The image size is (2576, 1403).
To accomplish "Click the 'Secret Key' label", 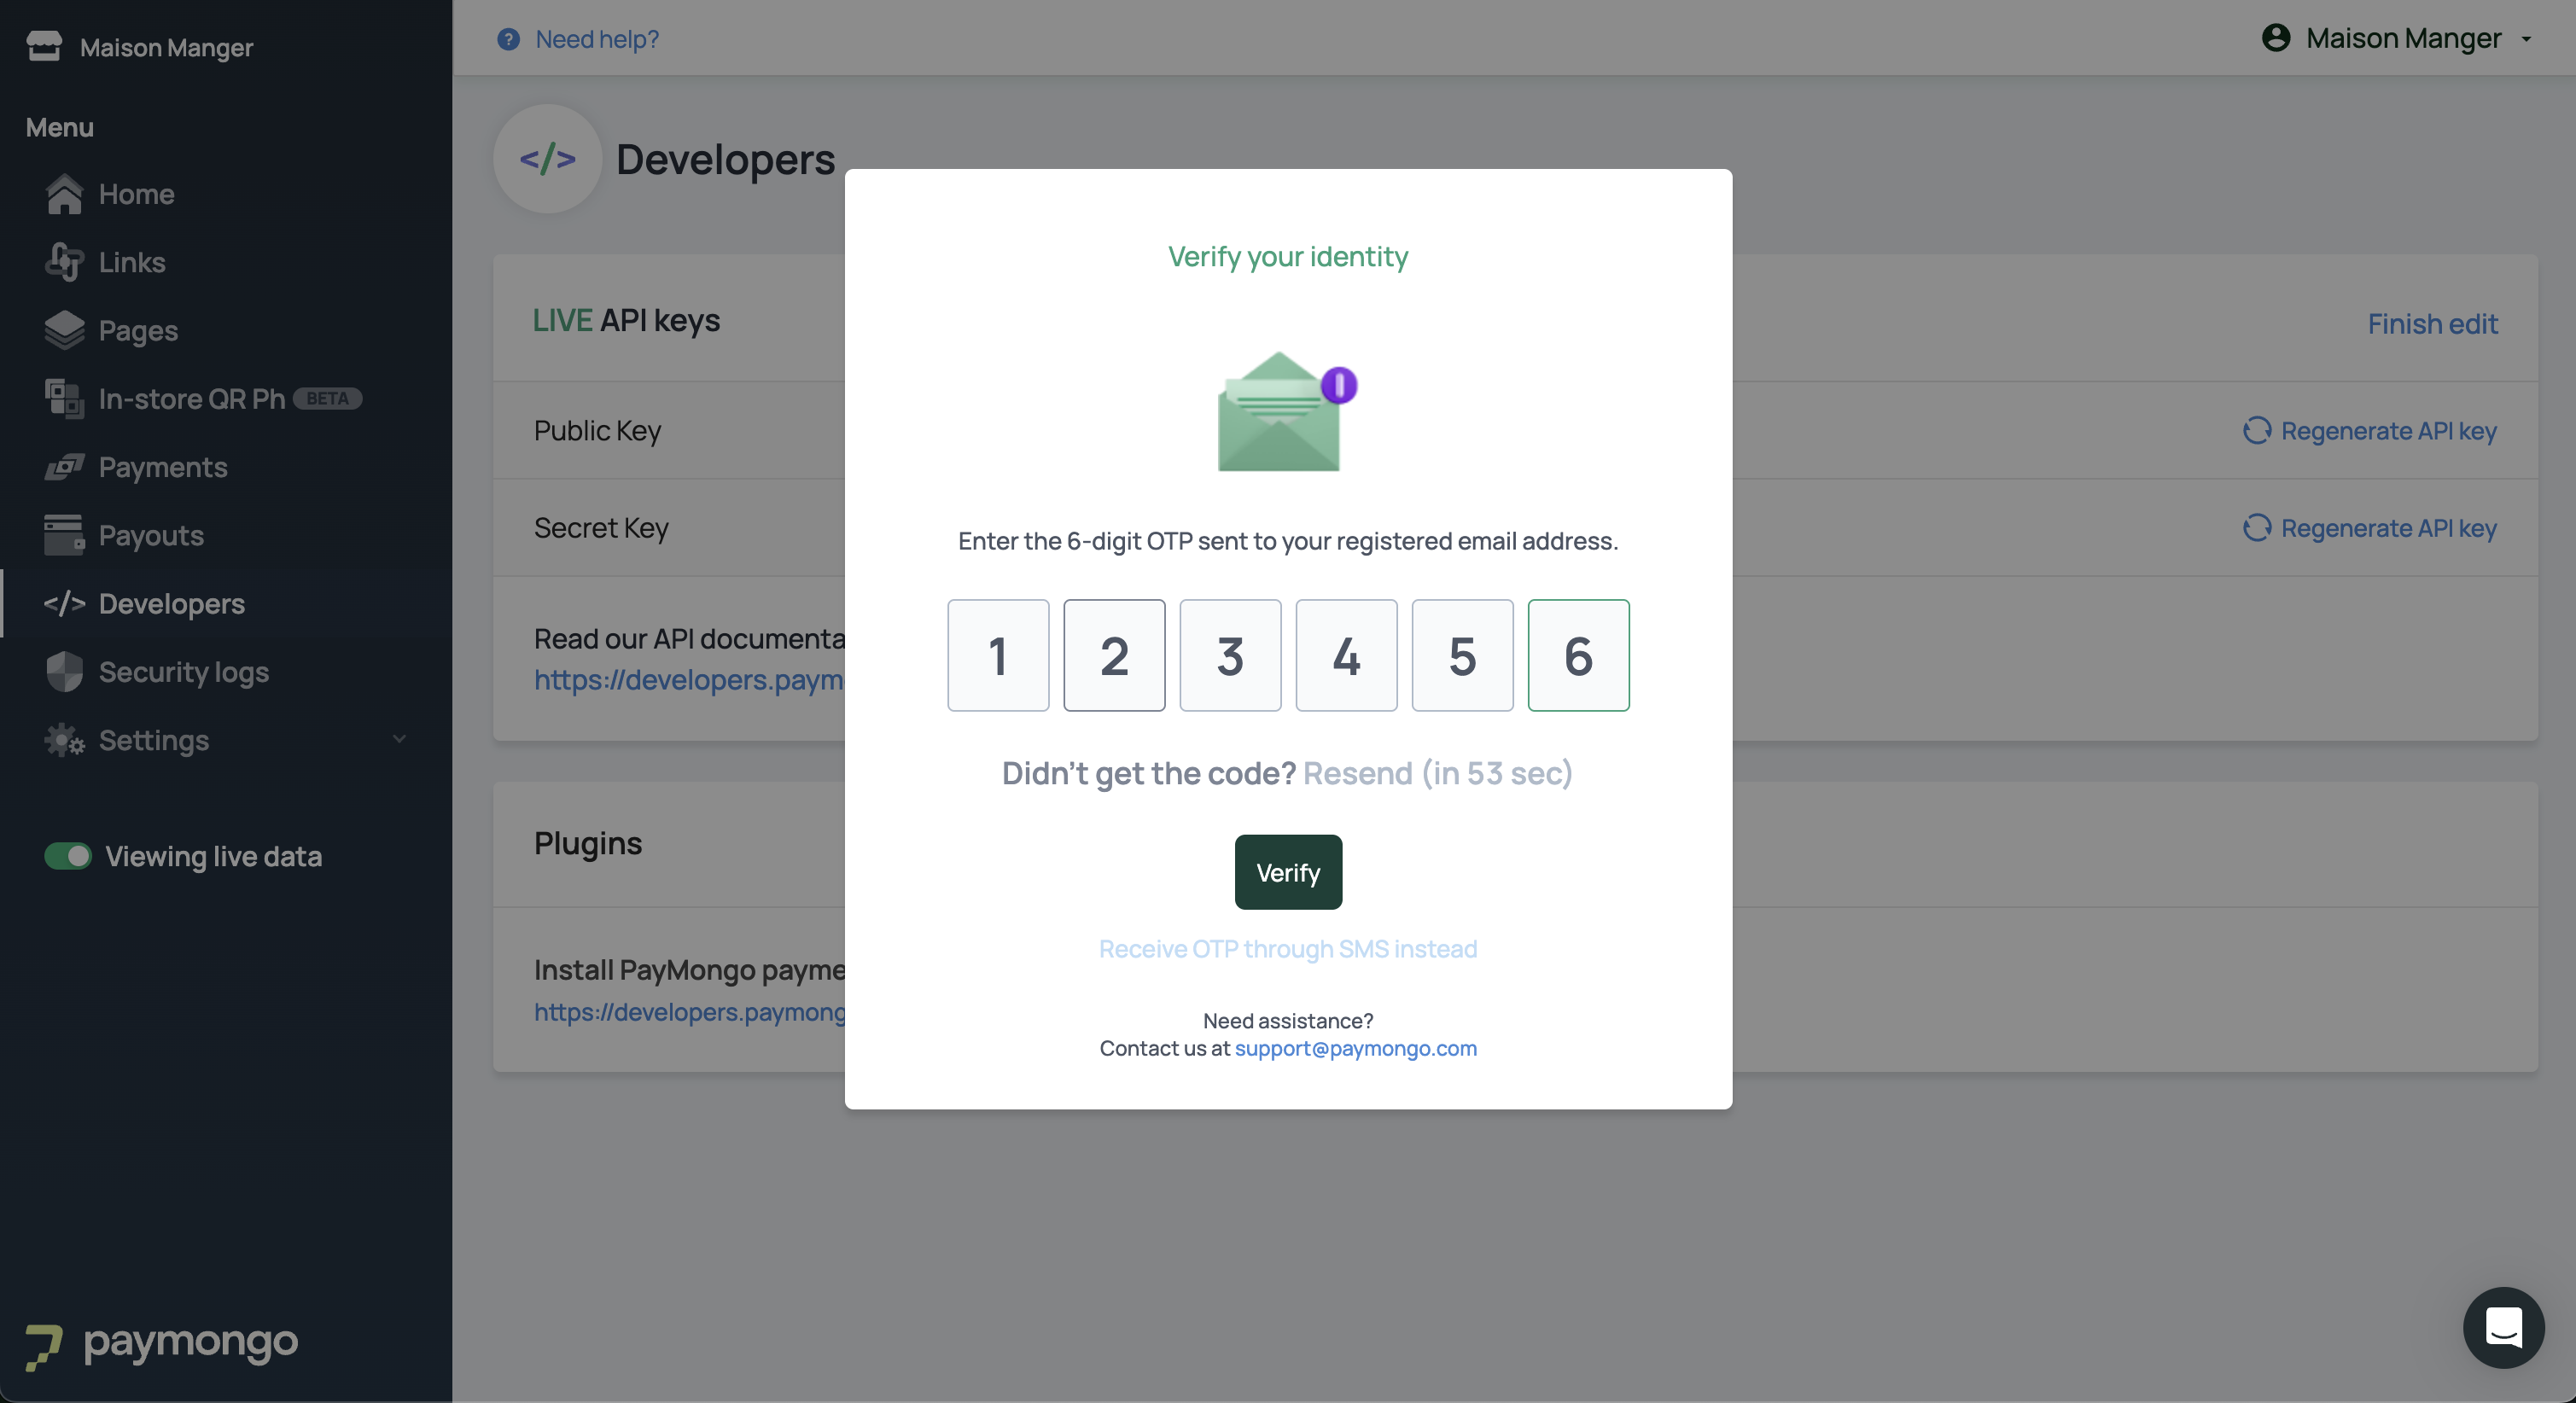I will pos(601,527).
